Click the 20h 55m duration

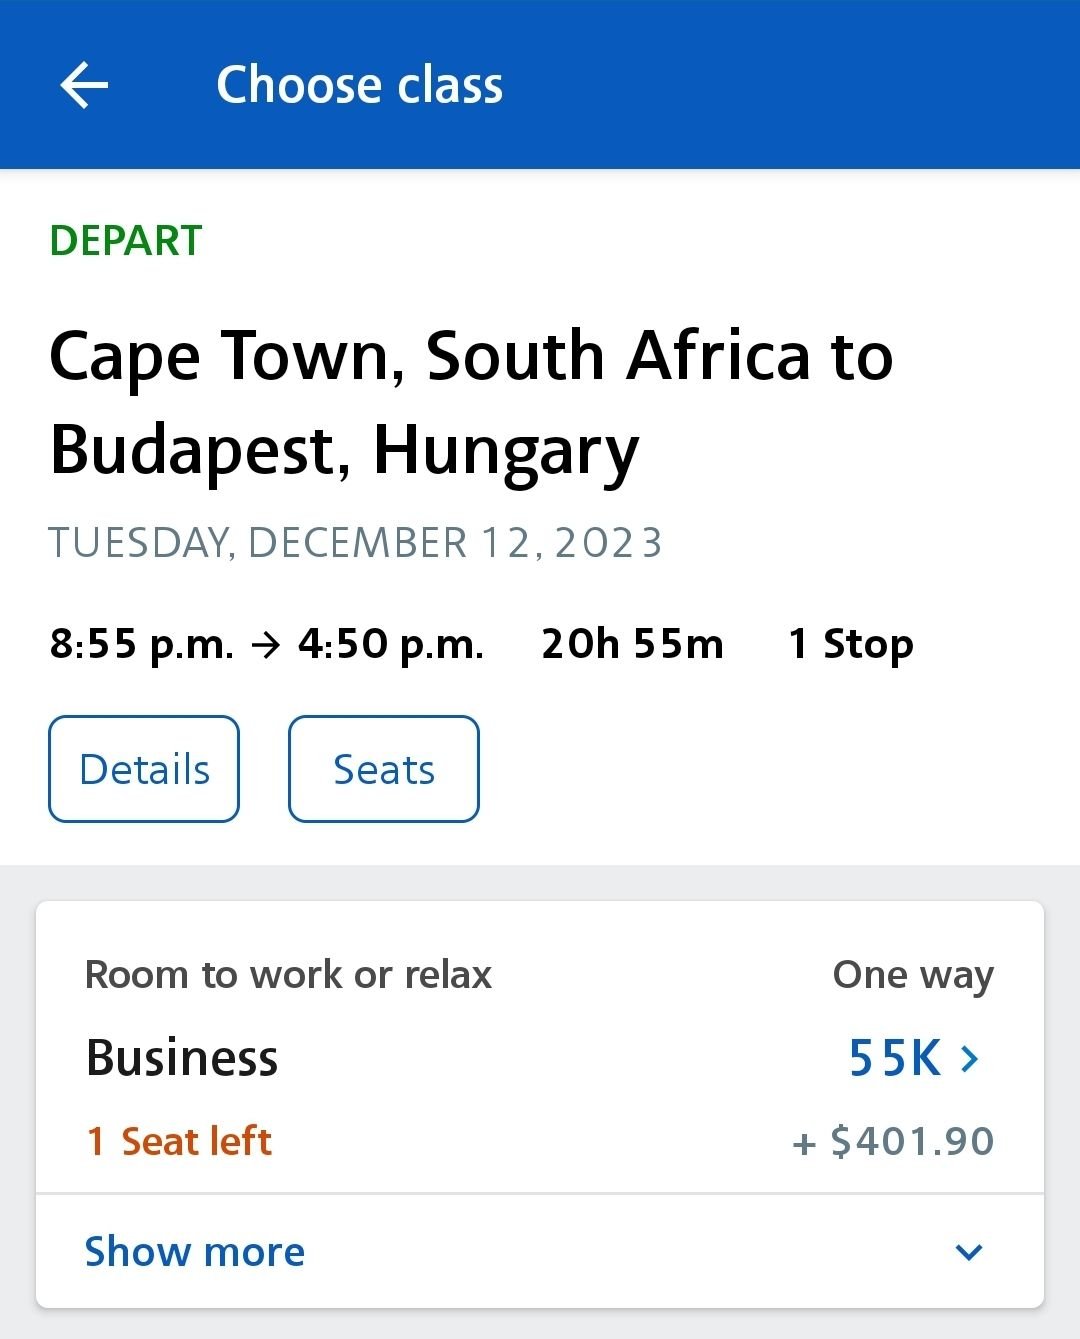632,644
